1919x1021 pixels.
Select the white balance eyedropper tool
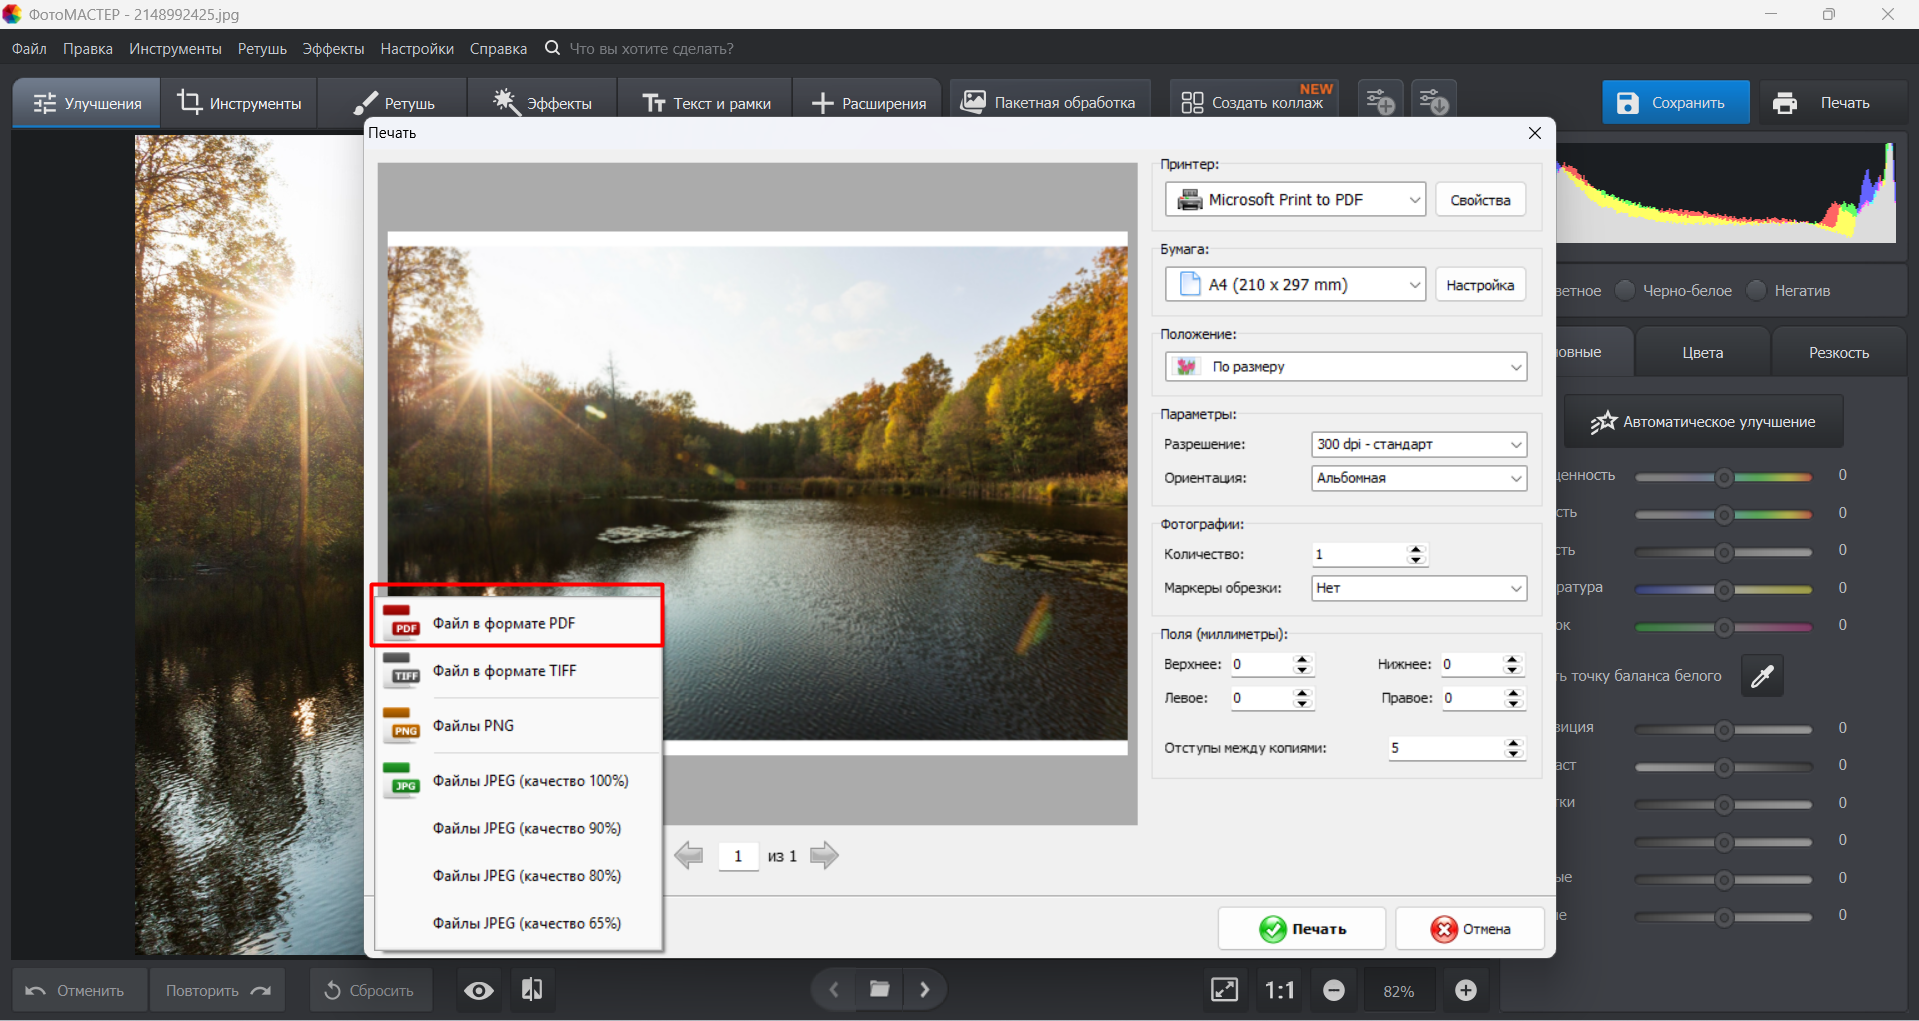[x=1763, y=676]
